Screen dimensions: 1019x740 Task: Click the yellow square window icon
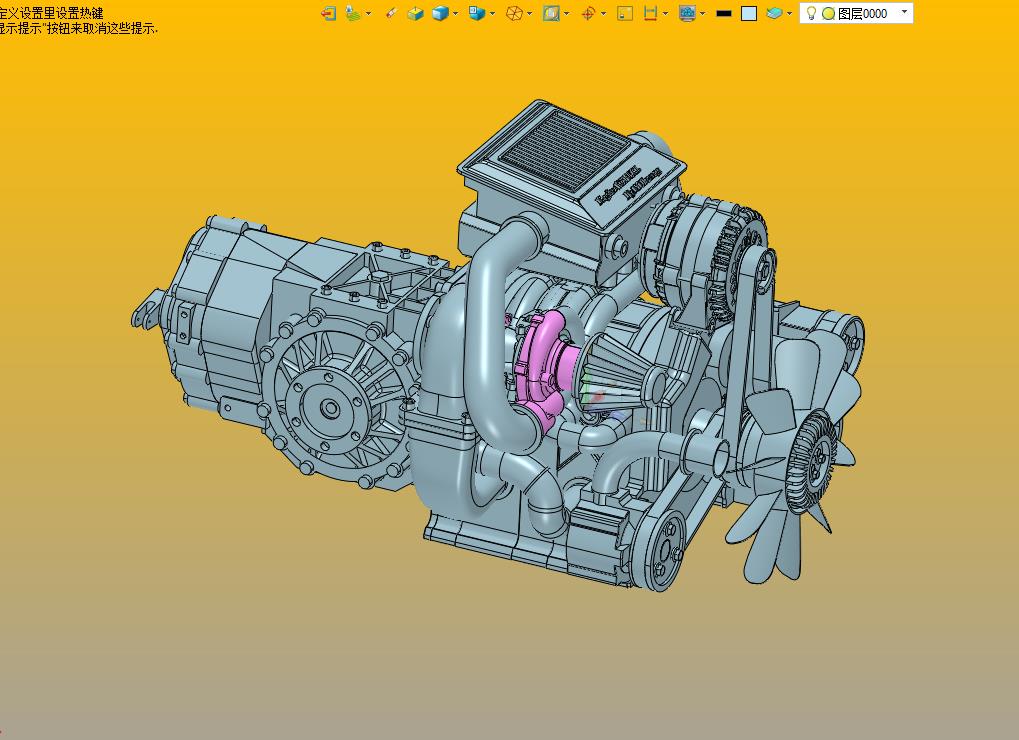pos(625,13)
